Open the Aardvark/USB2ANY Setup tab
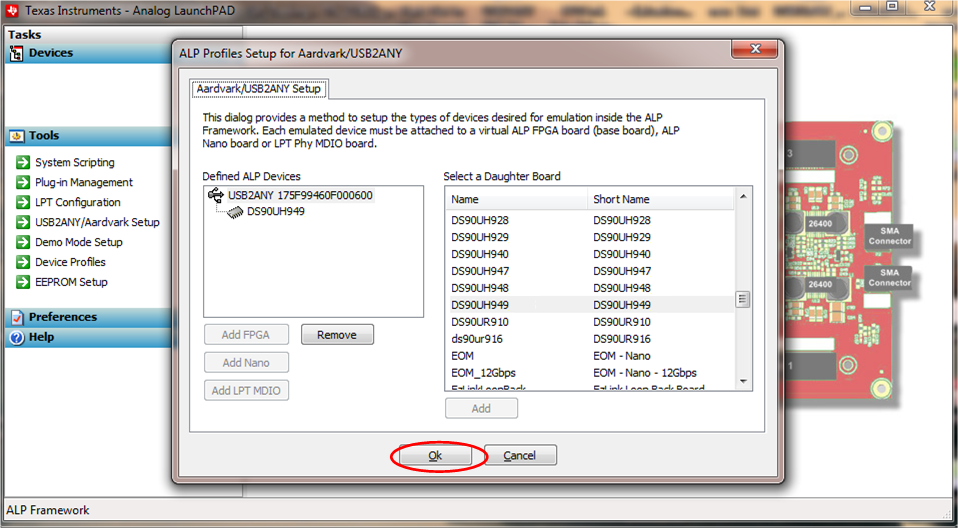Image resolution: width=958 pixels, height=528 pixels. tap(258, 89)
